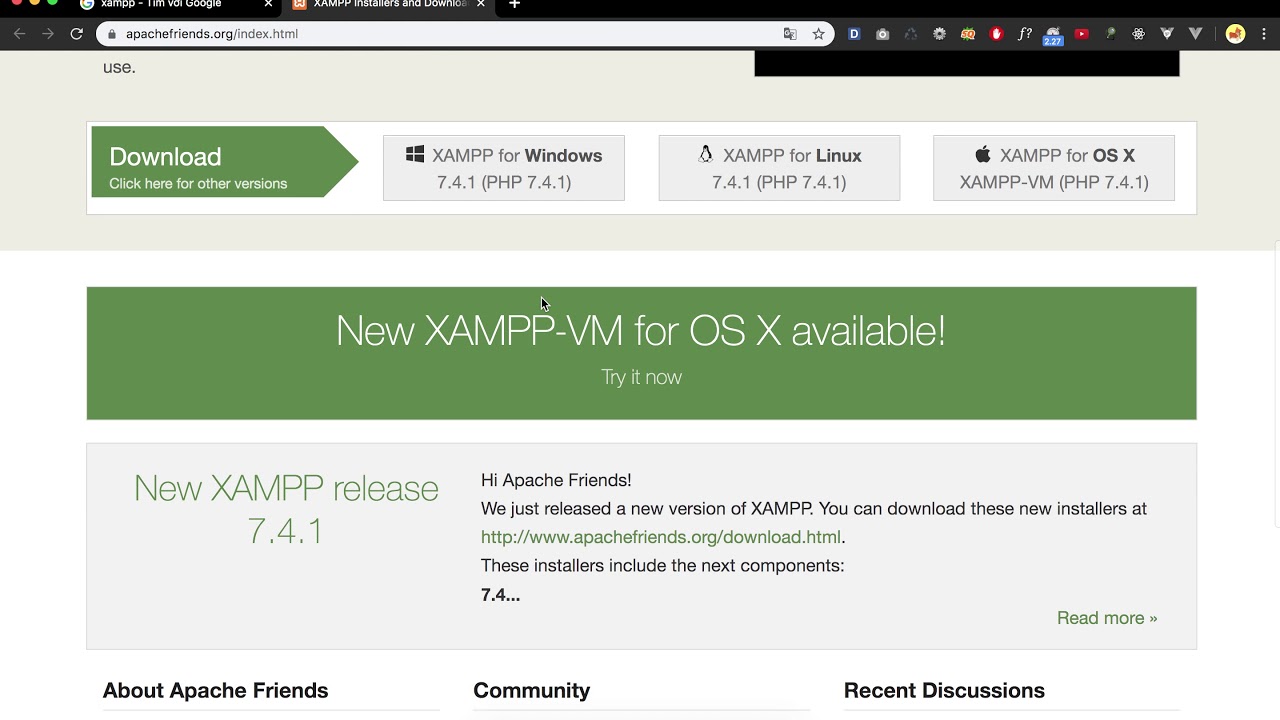
Task: Close the xampp Google search tab
Action: tap(268, 4)
